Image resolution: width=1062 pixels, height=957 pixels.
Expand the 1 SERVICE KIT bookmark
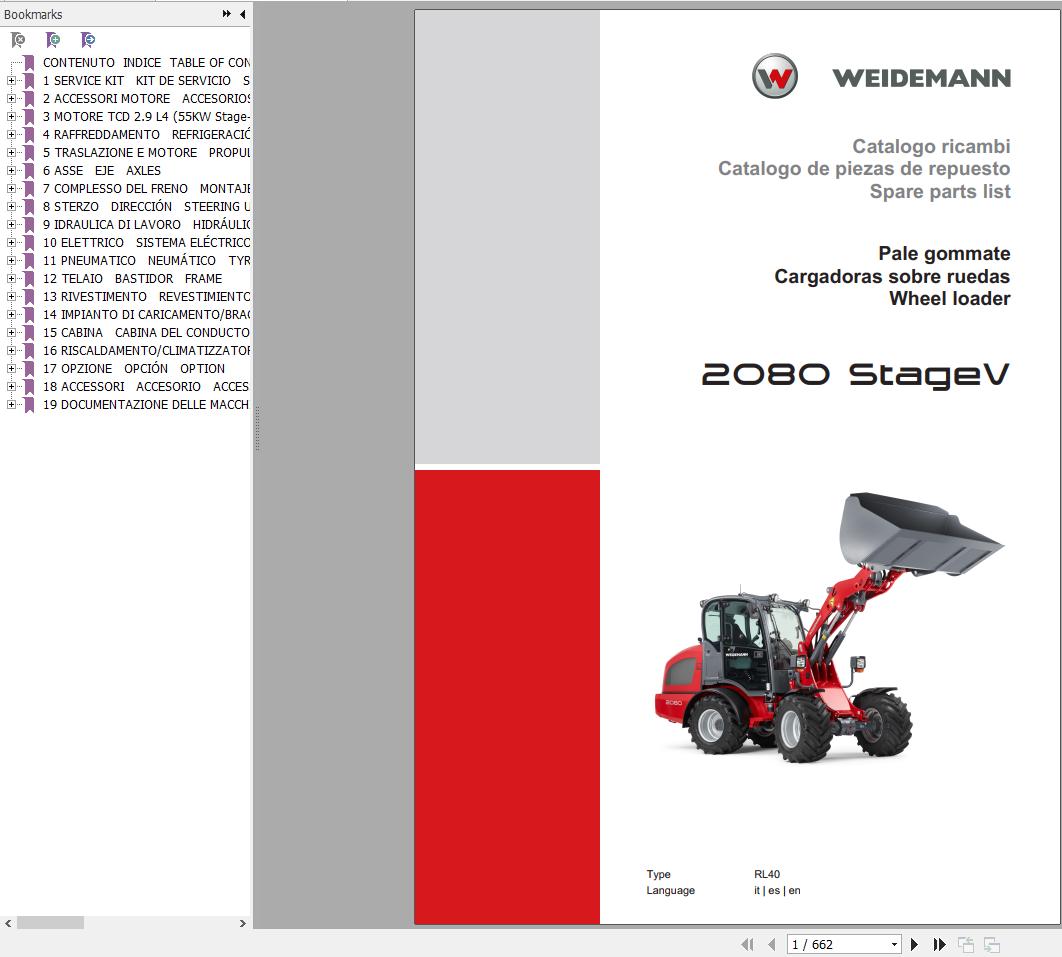pyautogui.click(x=11, y=81)
